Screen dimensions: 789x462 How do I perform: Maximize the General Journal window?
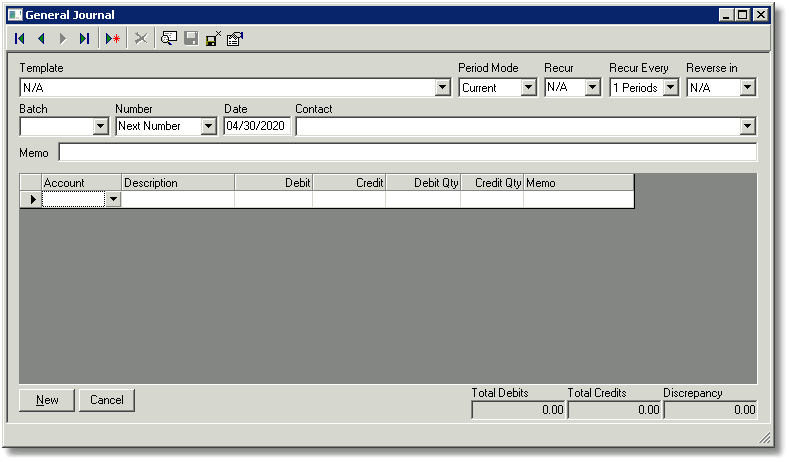(743, 15)
